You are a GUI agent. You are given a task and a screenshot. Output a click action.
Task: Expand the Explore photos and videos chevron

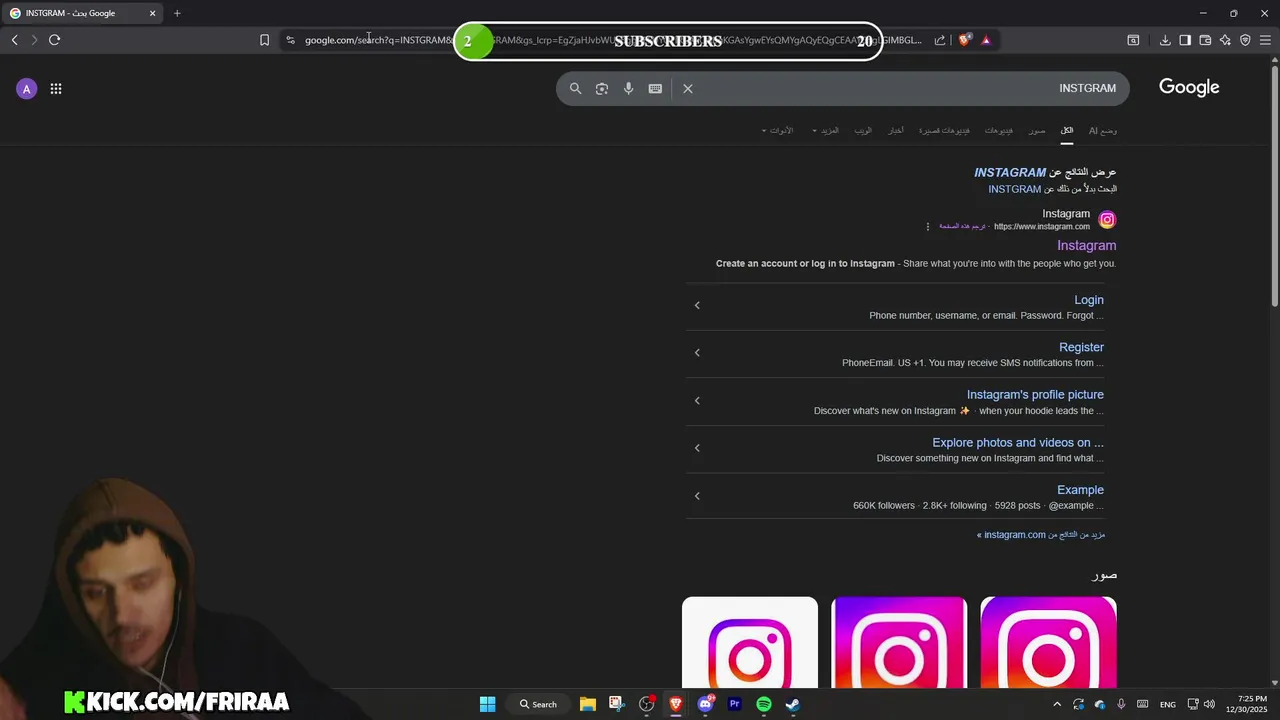697,447
